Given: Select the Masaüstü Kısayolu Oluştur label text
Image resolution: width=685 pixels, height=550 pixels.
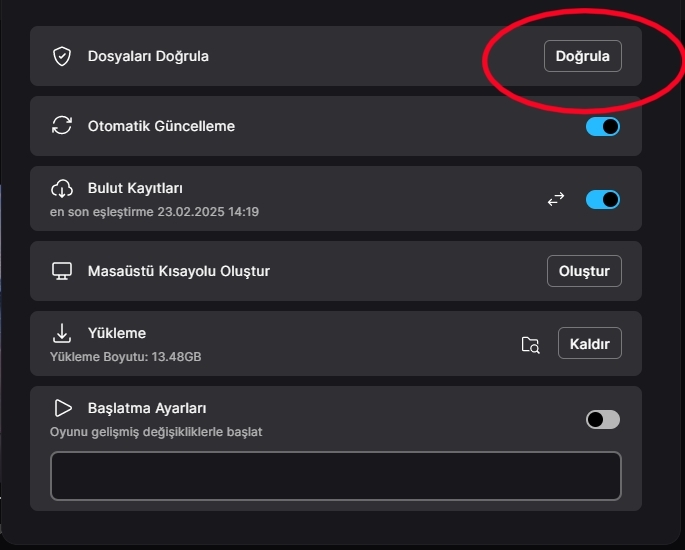Looking at the screenshot, I should (179, 271).
